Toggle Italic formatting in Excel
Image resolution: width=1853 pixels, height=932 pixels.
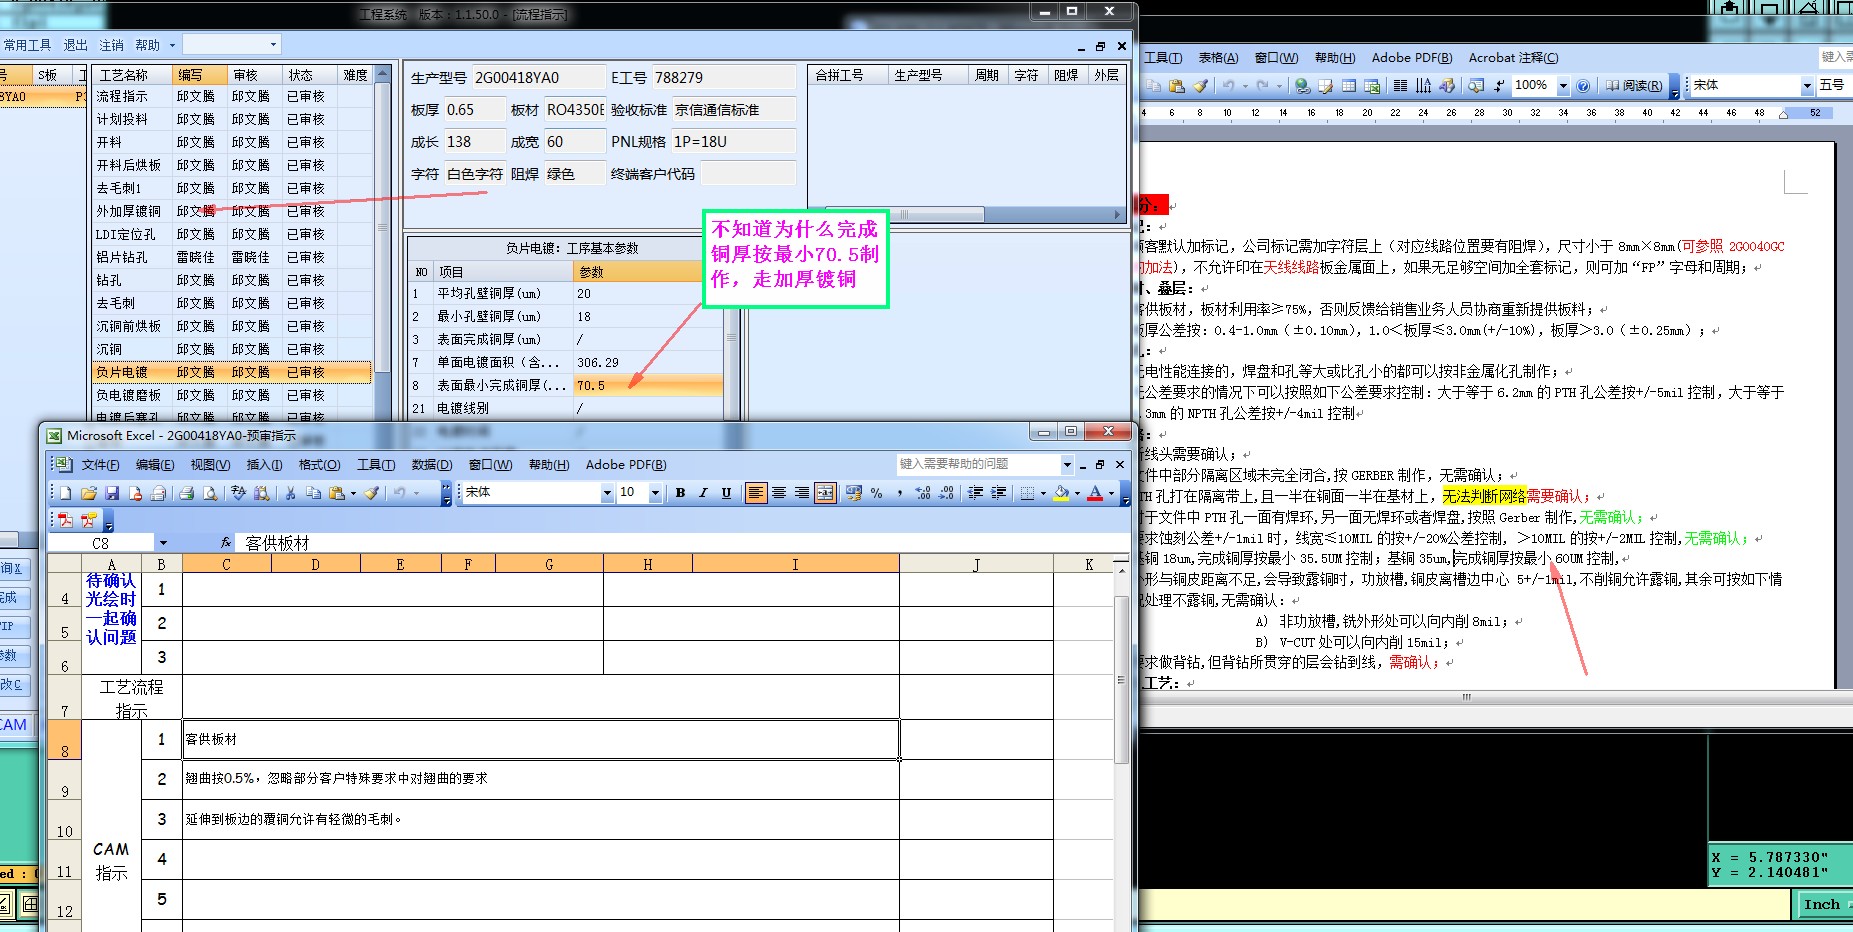coord(703,493)
